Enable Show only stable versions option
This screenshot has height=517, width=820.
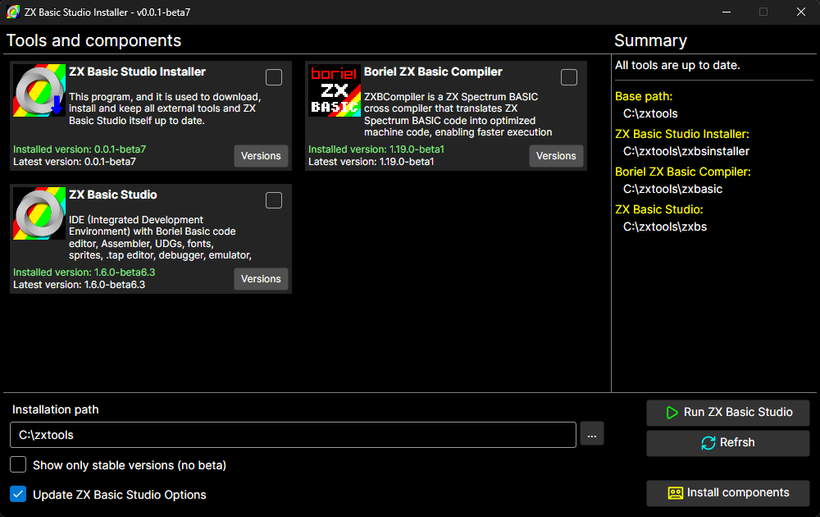[x=18, y=465]
